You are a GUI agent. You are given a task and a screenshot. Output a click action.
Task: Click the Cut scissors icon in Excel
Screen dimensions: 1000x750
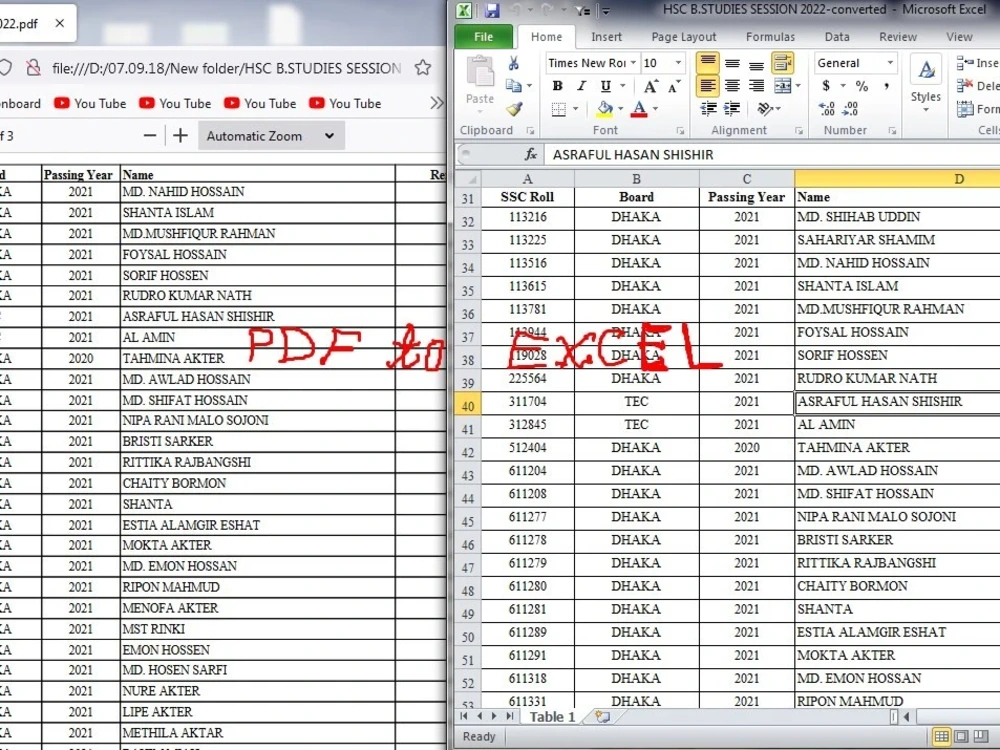click(513, 63)
